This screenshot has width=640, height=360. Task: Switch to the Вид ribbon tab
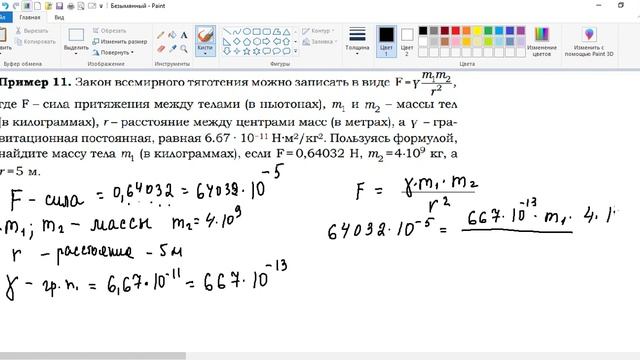[x=59, y=18]
